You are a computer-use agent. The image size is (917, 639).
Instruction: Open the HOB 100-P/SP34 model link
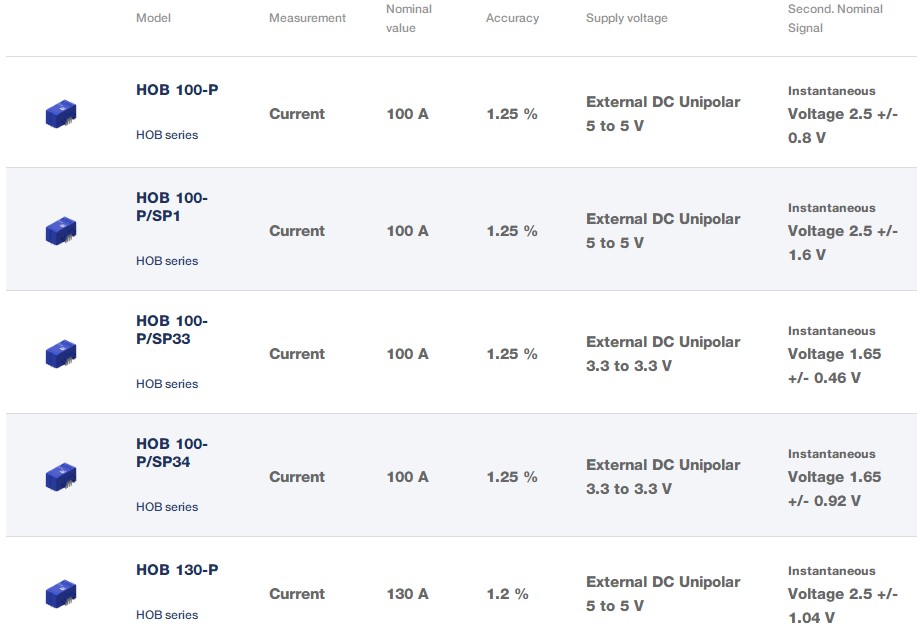(172, 452)
